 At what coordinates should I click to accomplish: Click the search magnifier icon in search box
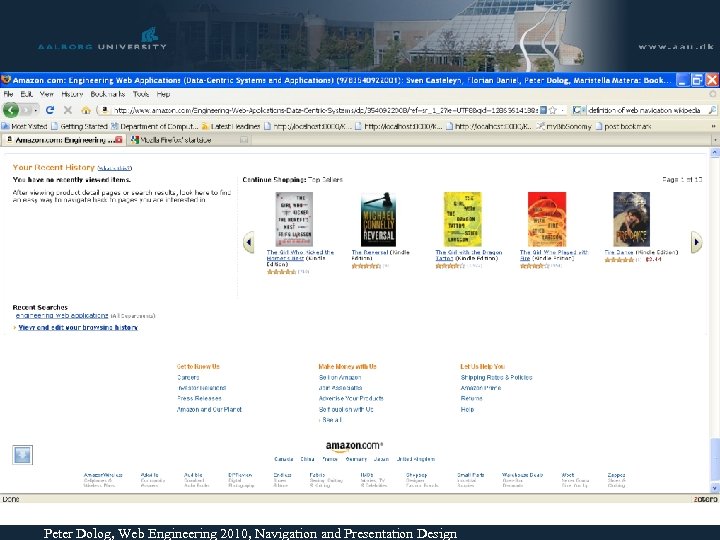pos(712,110)
